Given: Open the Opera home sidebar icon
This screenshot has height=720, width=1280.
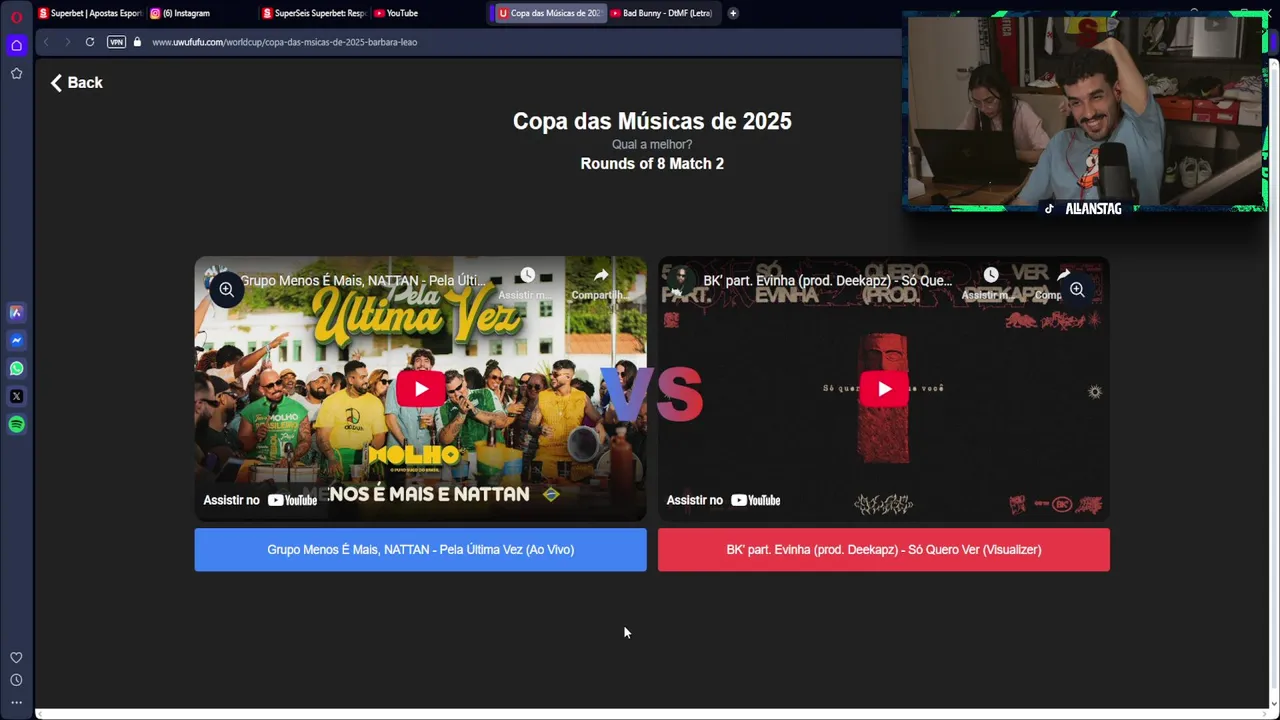Looking at the screenshot, I should pyautogui.click(x=16, y=45).
